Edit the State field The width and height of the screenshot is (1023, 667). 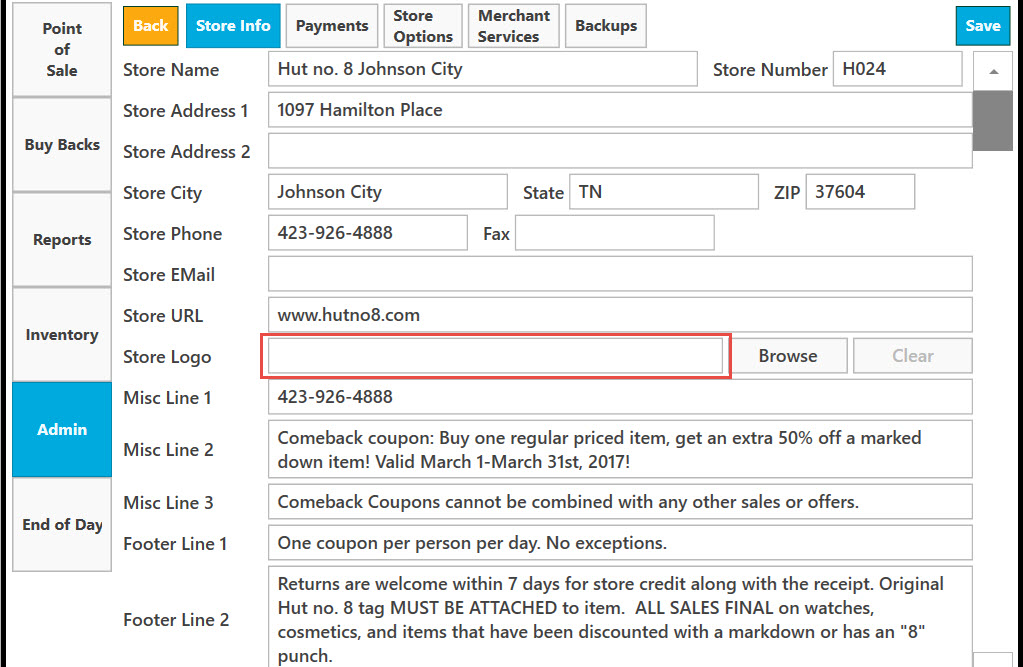pyautogui.click(x=664, y=192)
